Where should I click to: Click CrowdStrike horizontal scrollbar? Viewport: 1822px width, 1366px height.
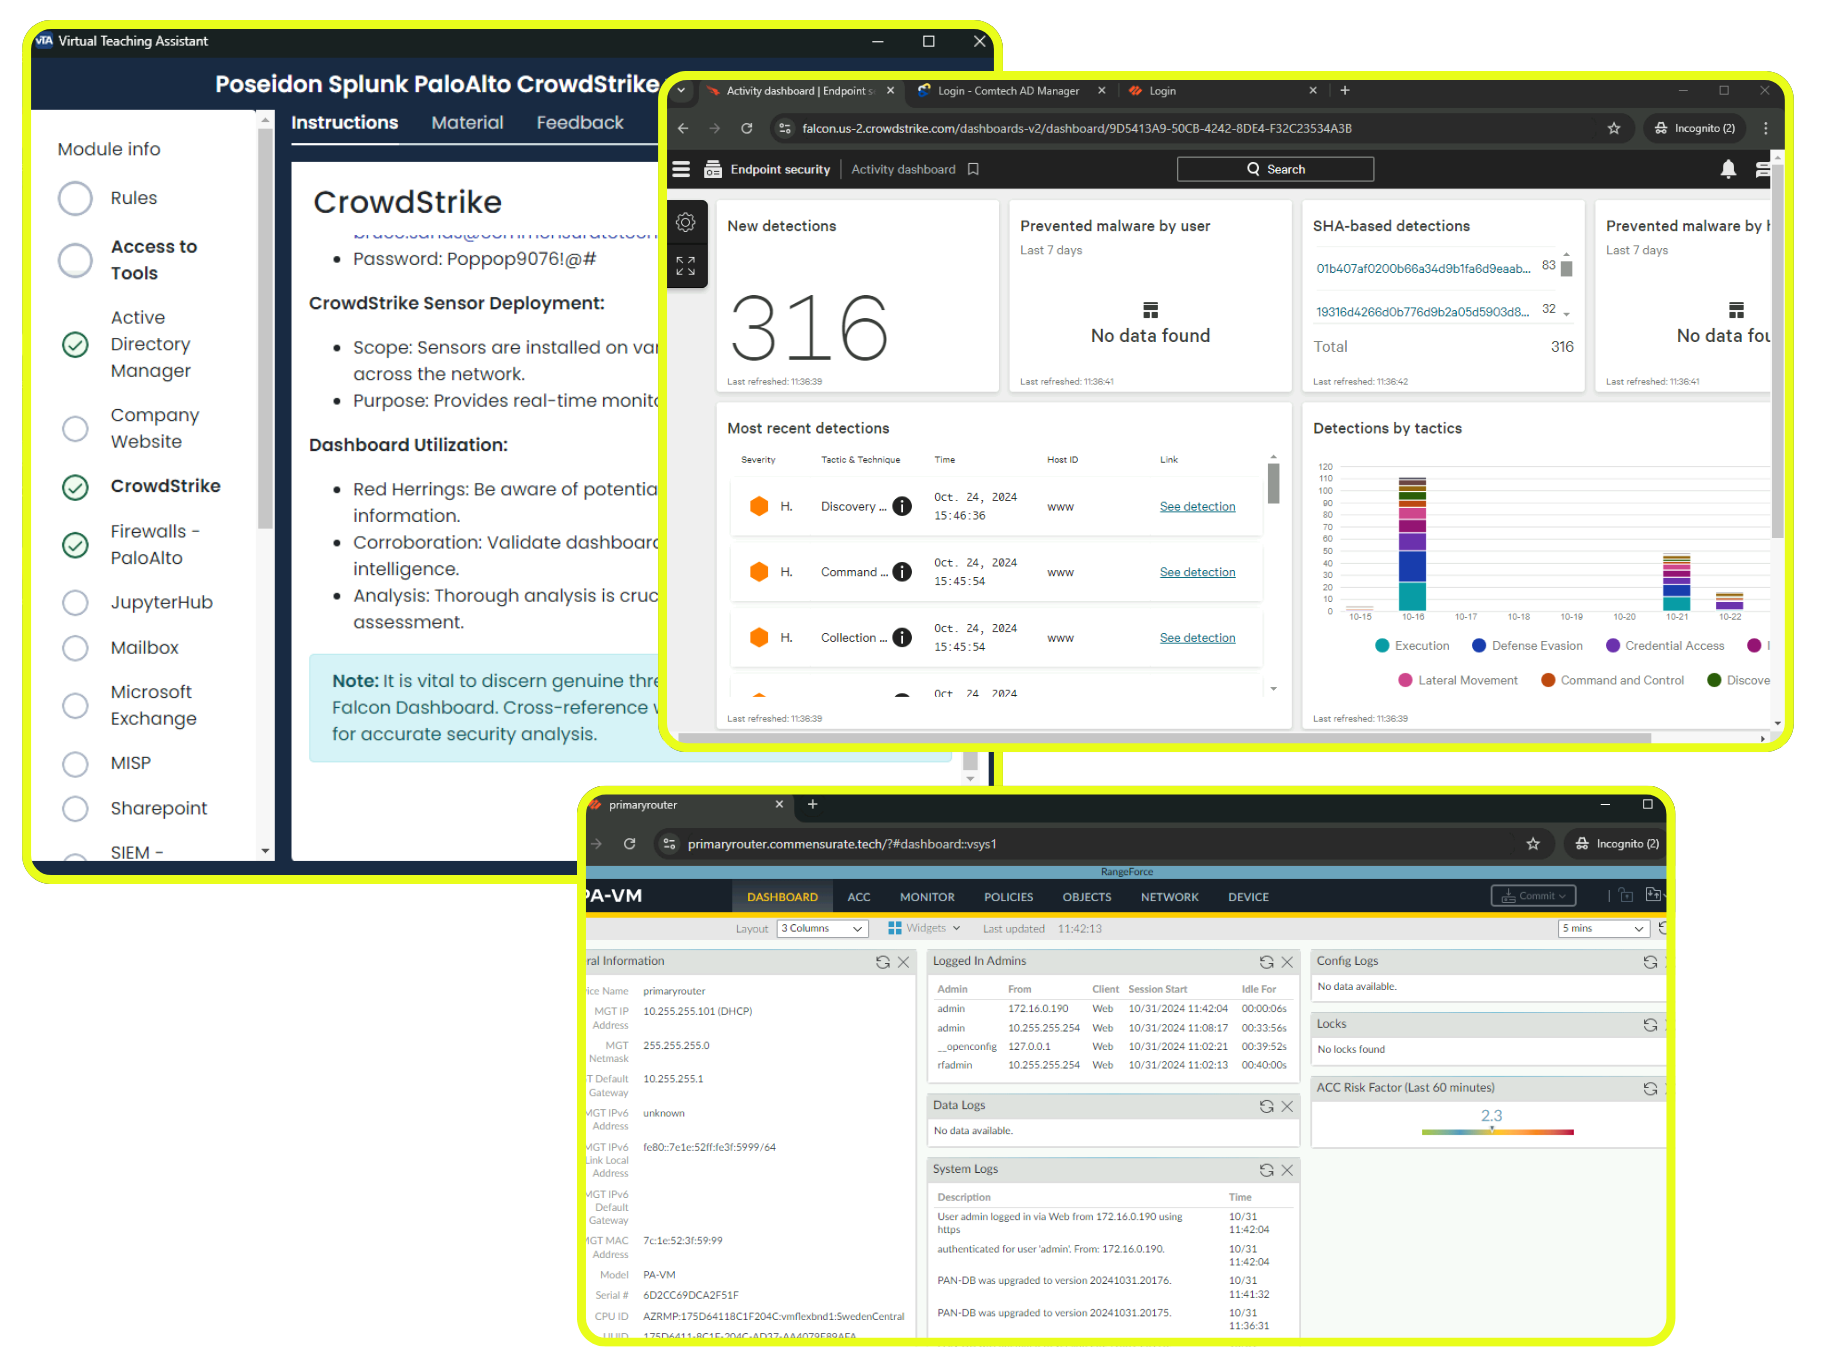click(x=1165, y=738)
